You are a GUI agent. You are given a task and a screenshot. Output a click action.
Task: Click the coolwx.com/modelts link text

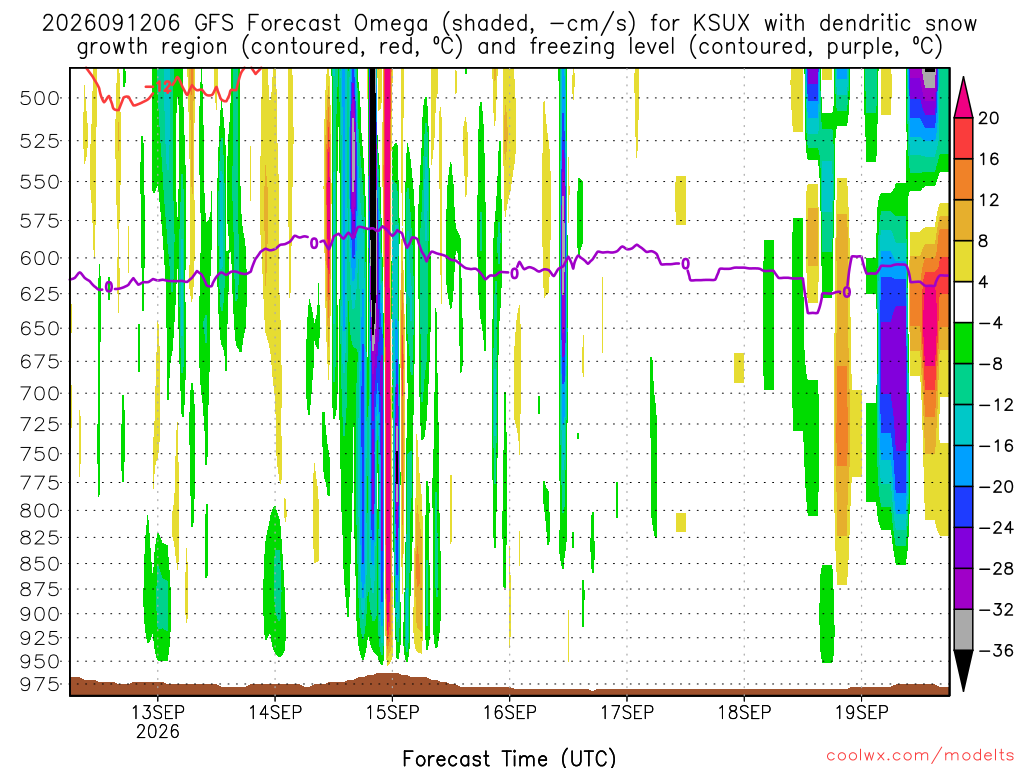[920, 756]
